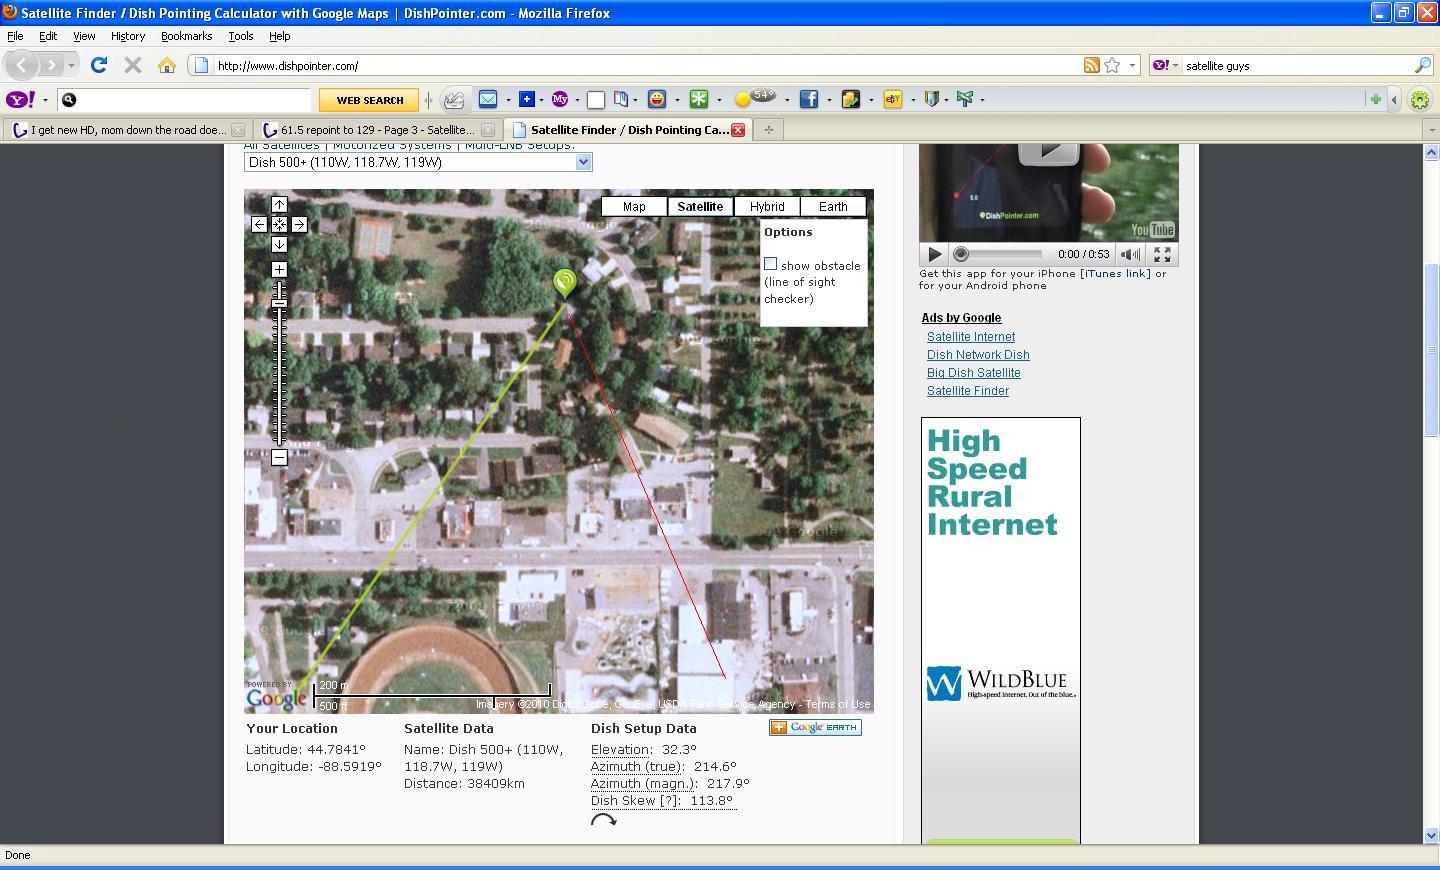Play the DishPointer video

point(933,254)
